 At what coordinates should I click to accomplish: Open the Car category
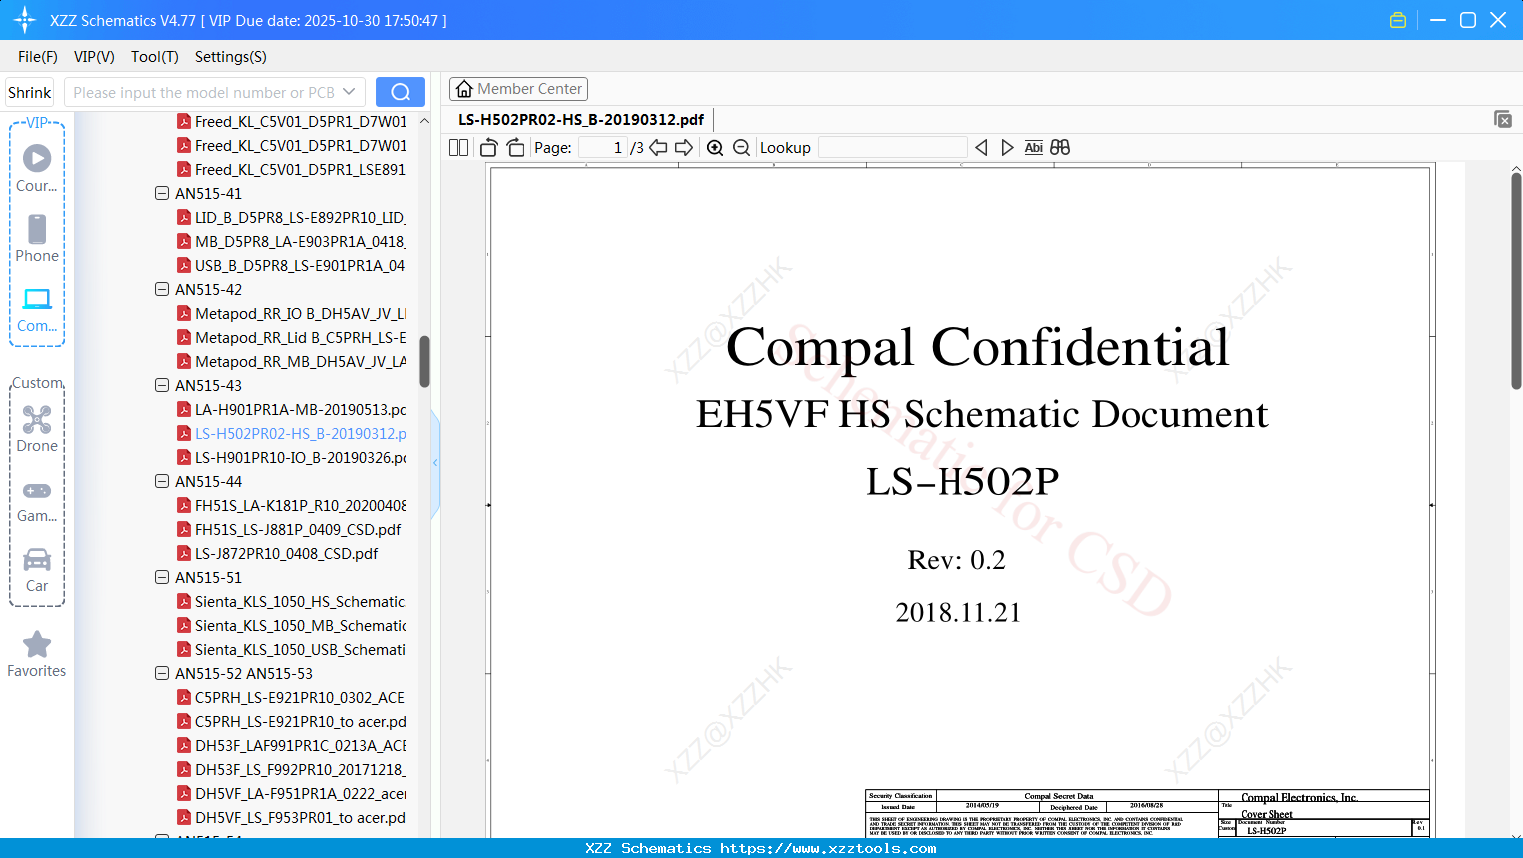(x=37, y=569)
